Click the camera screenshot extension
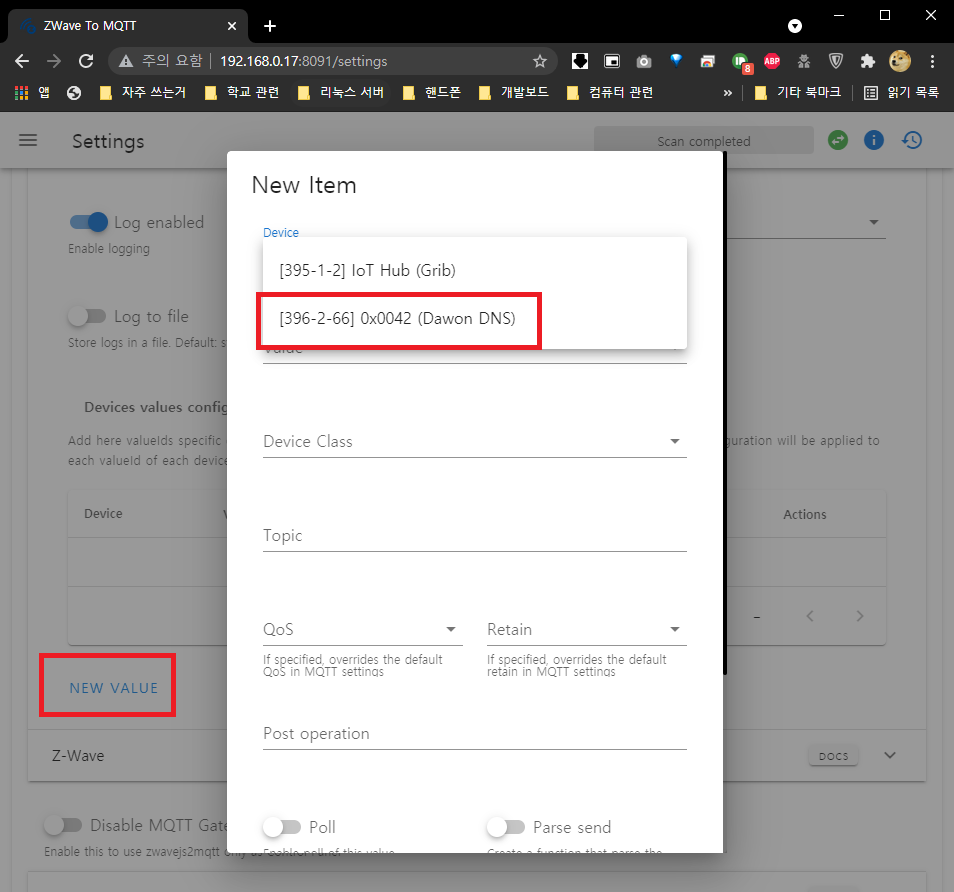Image resolution: width=954 pixels, height=892 pixels. point(644,61)
